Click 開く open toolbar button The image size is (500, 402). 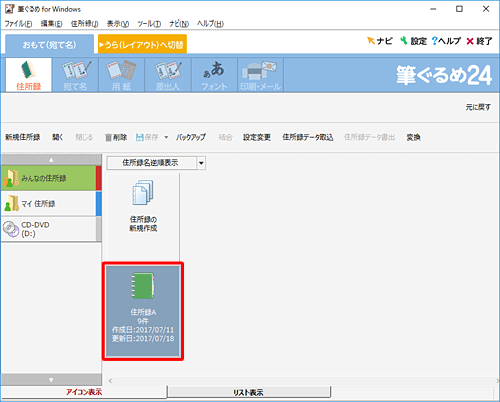58,137
